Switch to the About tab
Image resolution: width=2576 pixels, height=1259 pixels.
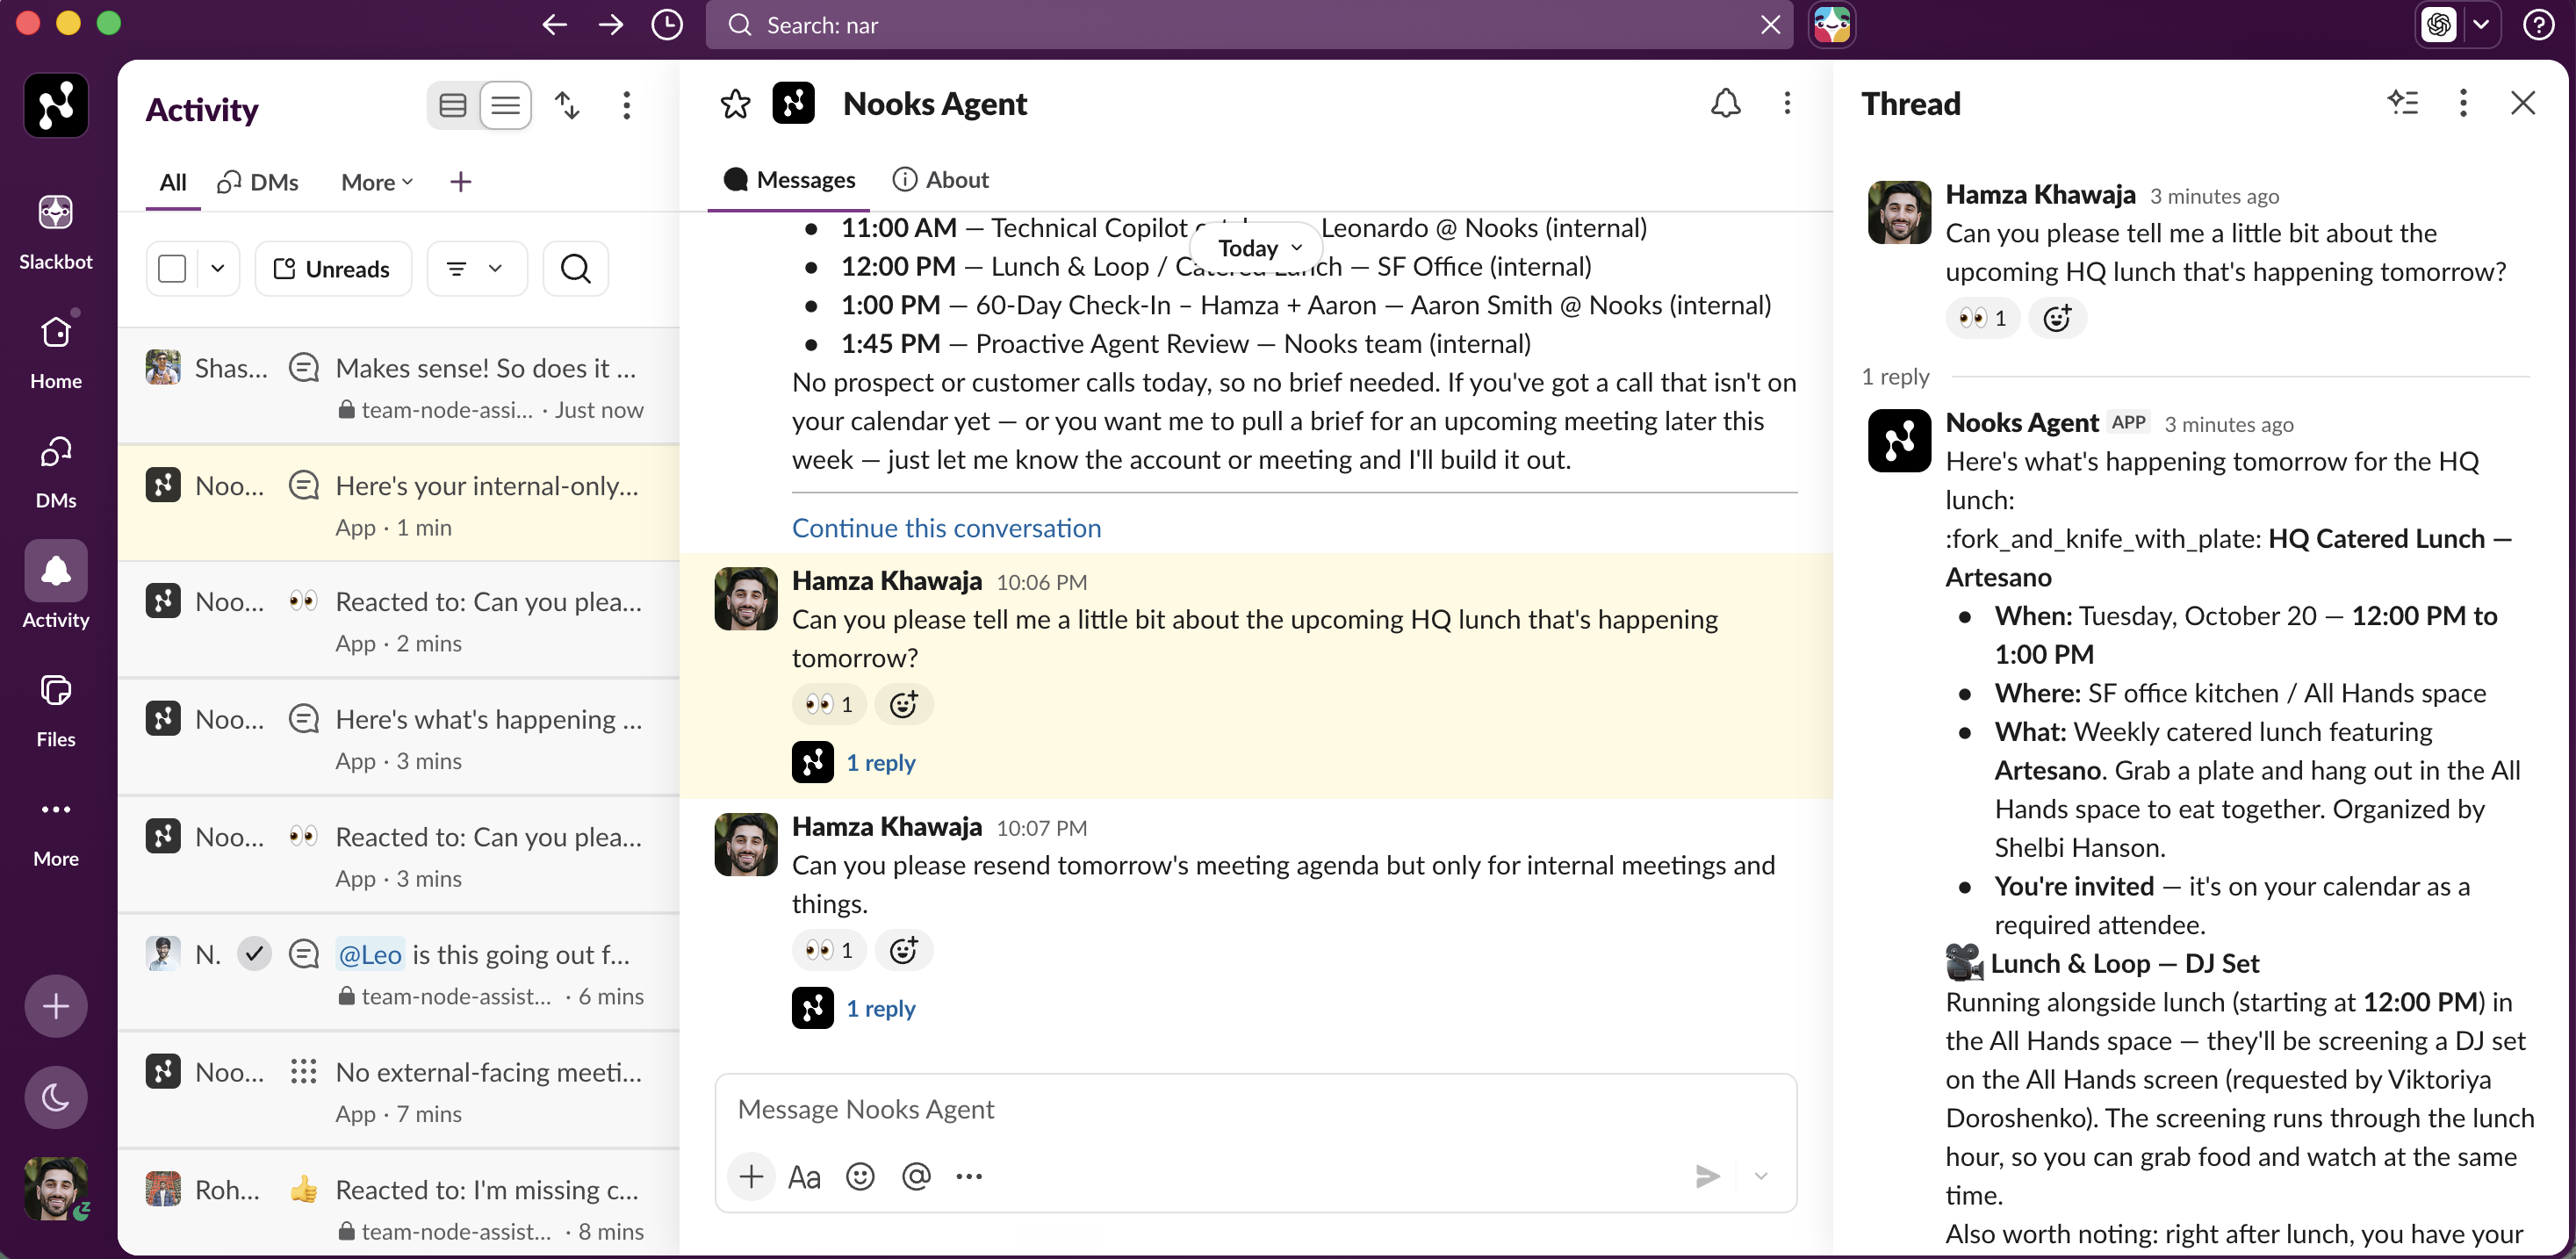coord(940,180)
